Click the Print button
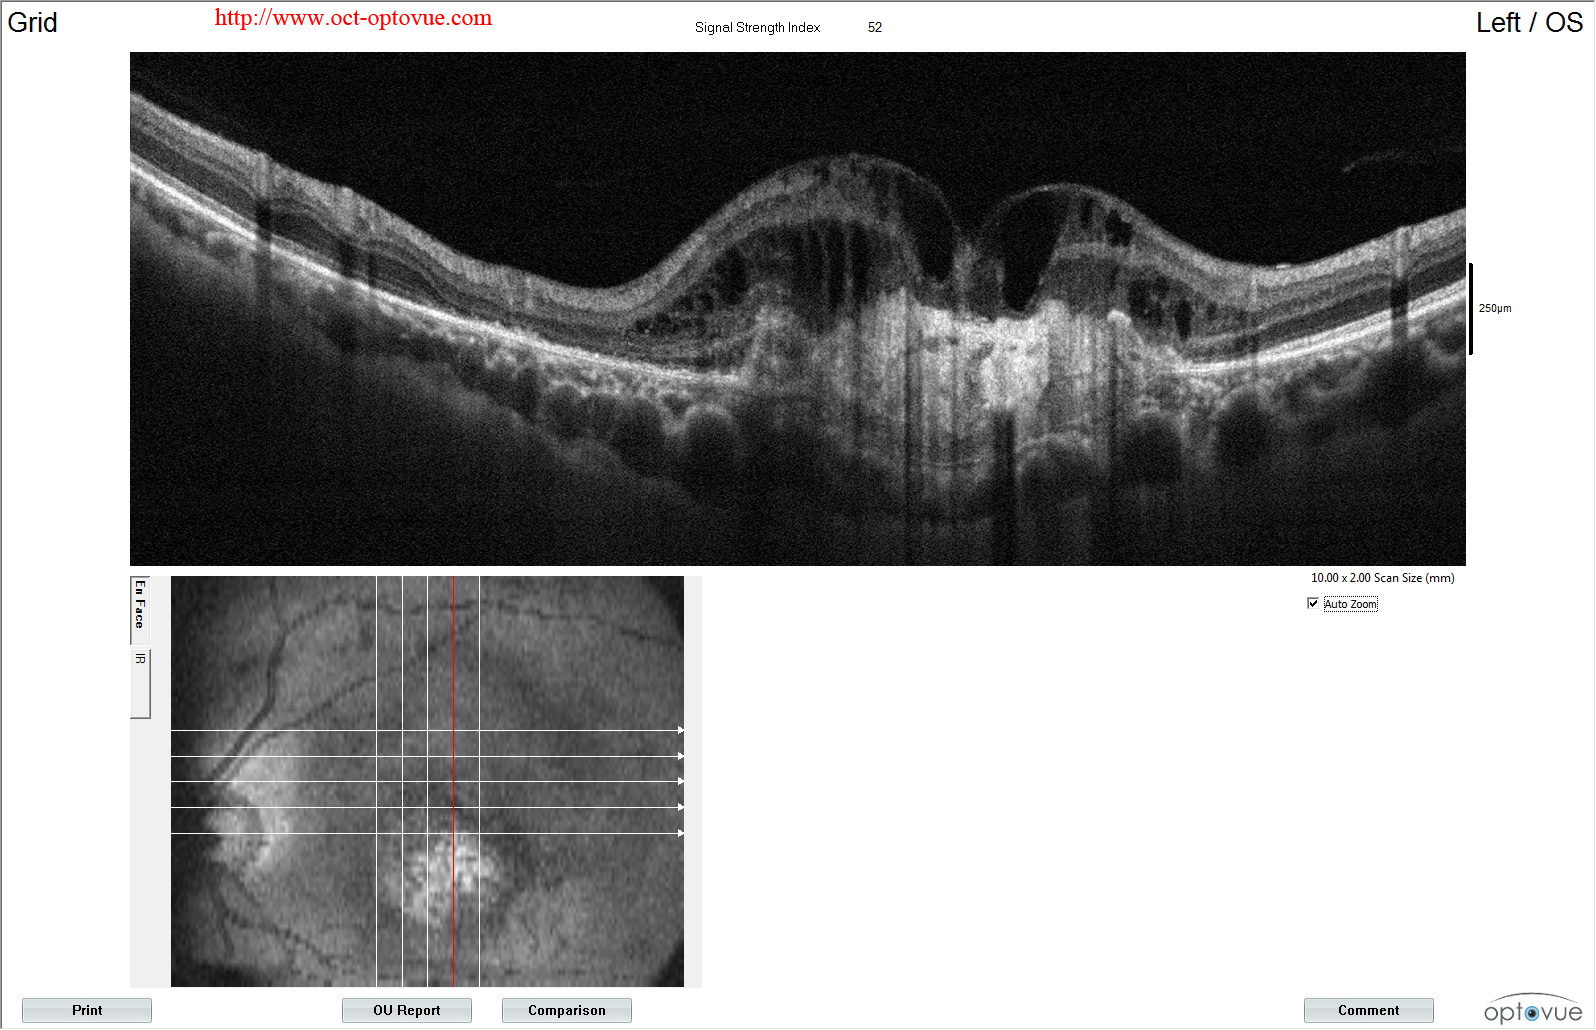The height and width of the screenshot is (1030, 1596). 87,1010
